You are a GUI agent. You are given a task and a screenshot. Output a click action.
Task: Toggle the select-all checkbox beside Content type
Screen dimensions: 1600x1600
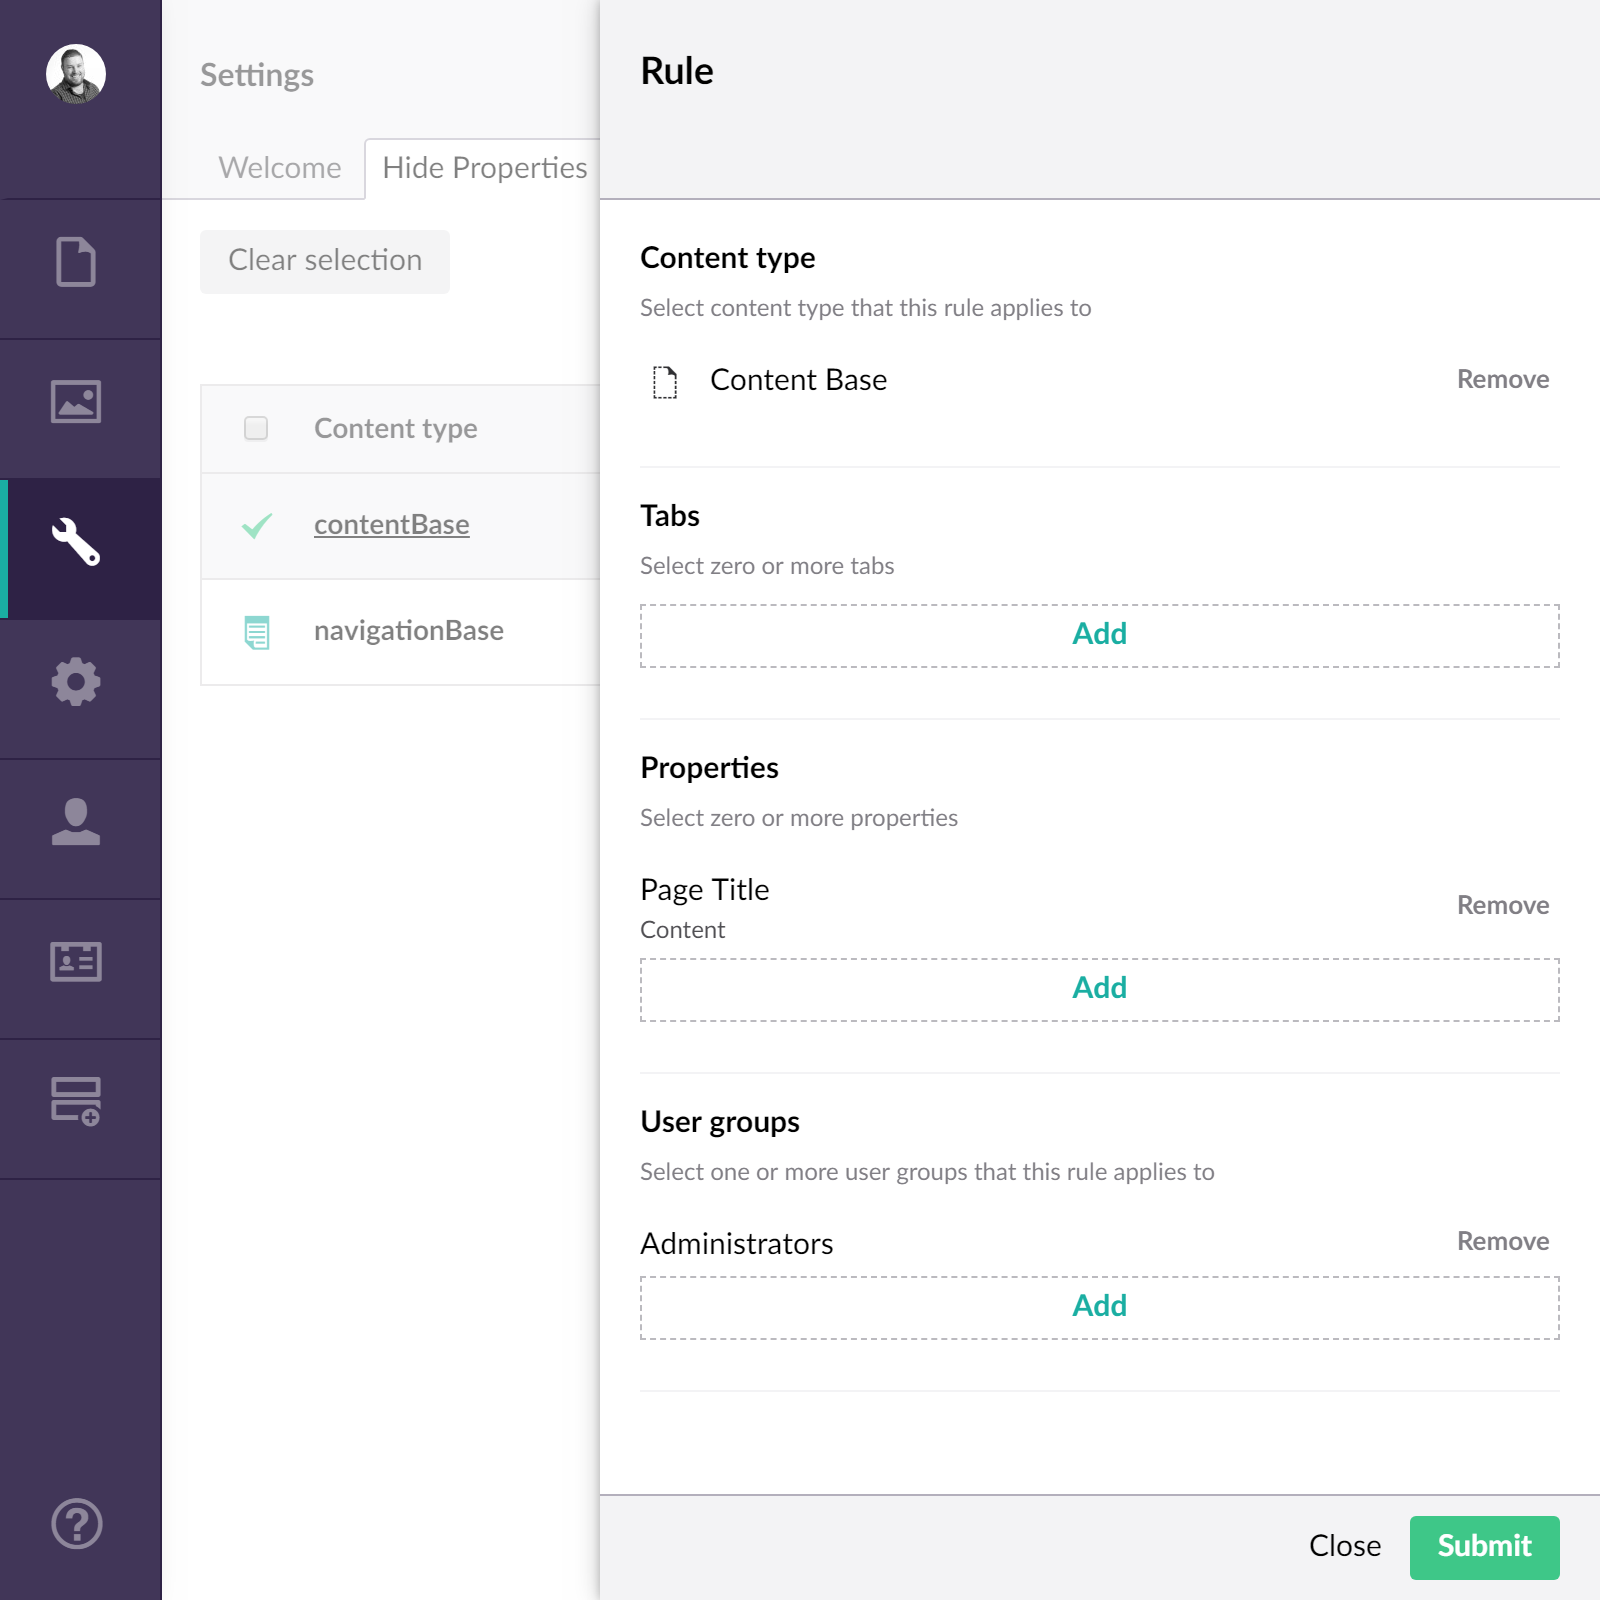(256, 428)
